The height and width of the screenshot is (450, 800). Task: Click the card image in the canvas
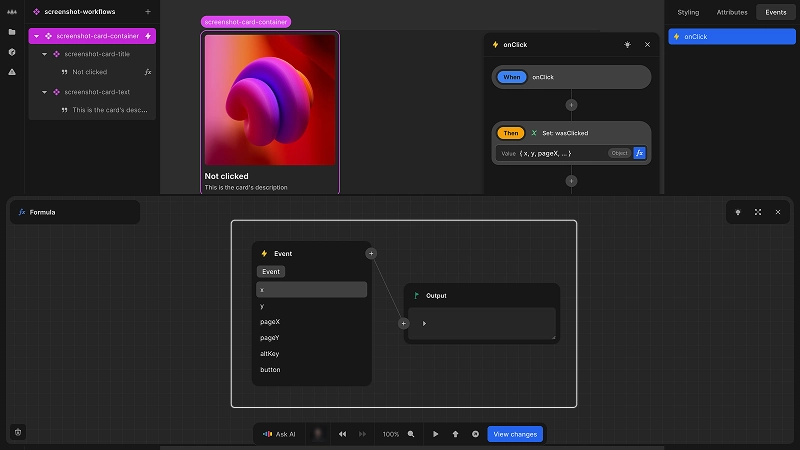(x=270, y=100)
